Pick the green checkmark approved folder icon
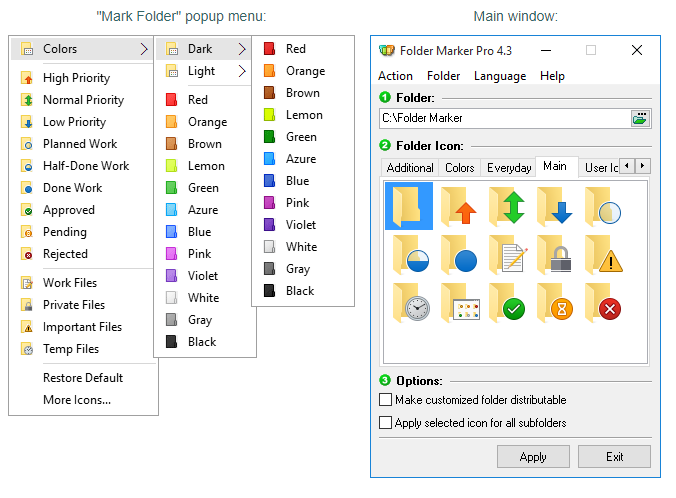Screen dimensions: 676x498 coord(507,302)
